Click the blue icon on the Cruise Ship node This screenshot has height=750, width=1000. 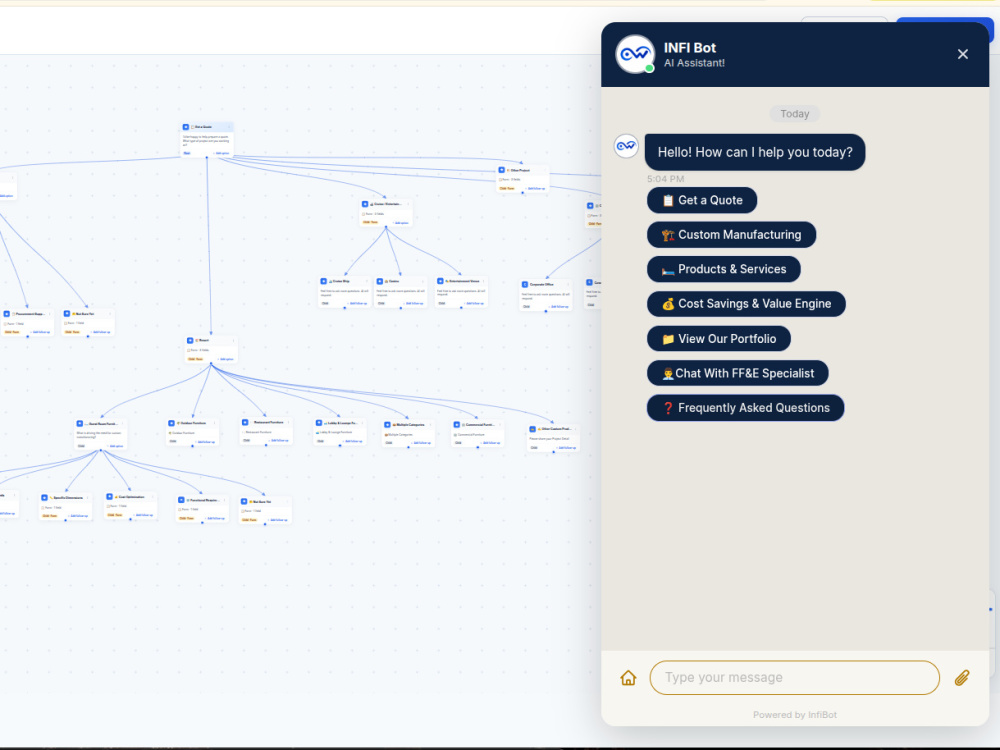click(x=324, y=281)
